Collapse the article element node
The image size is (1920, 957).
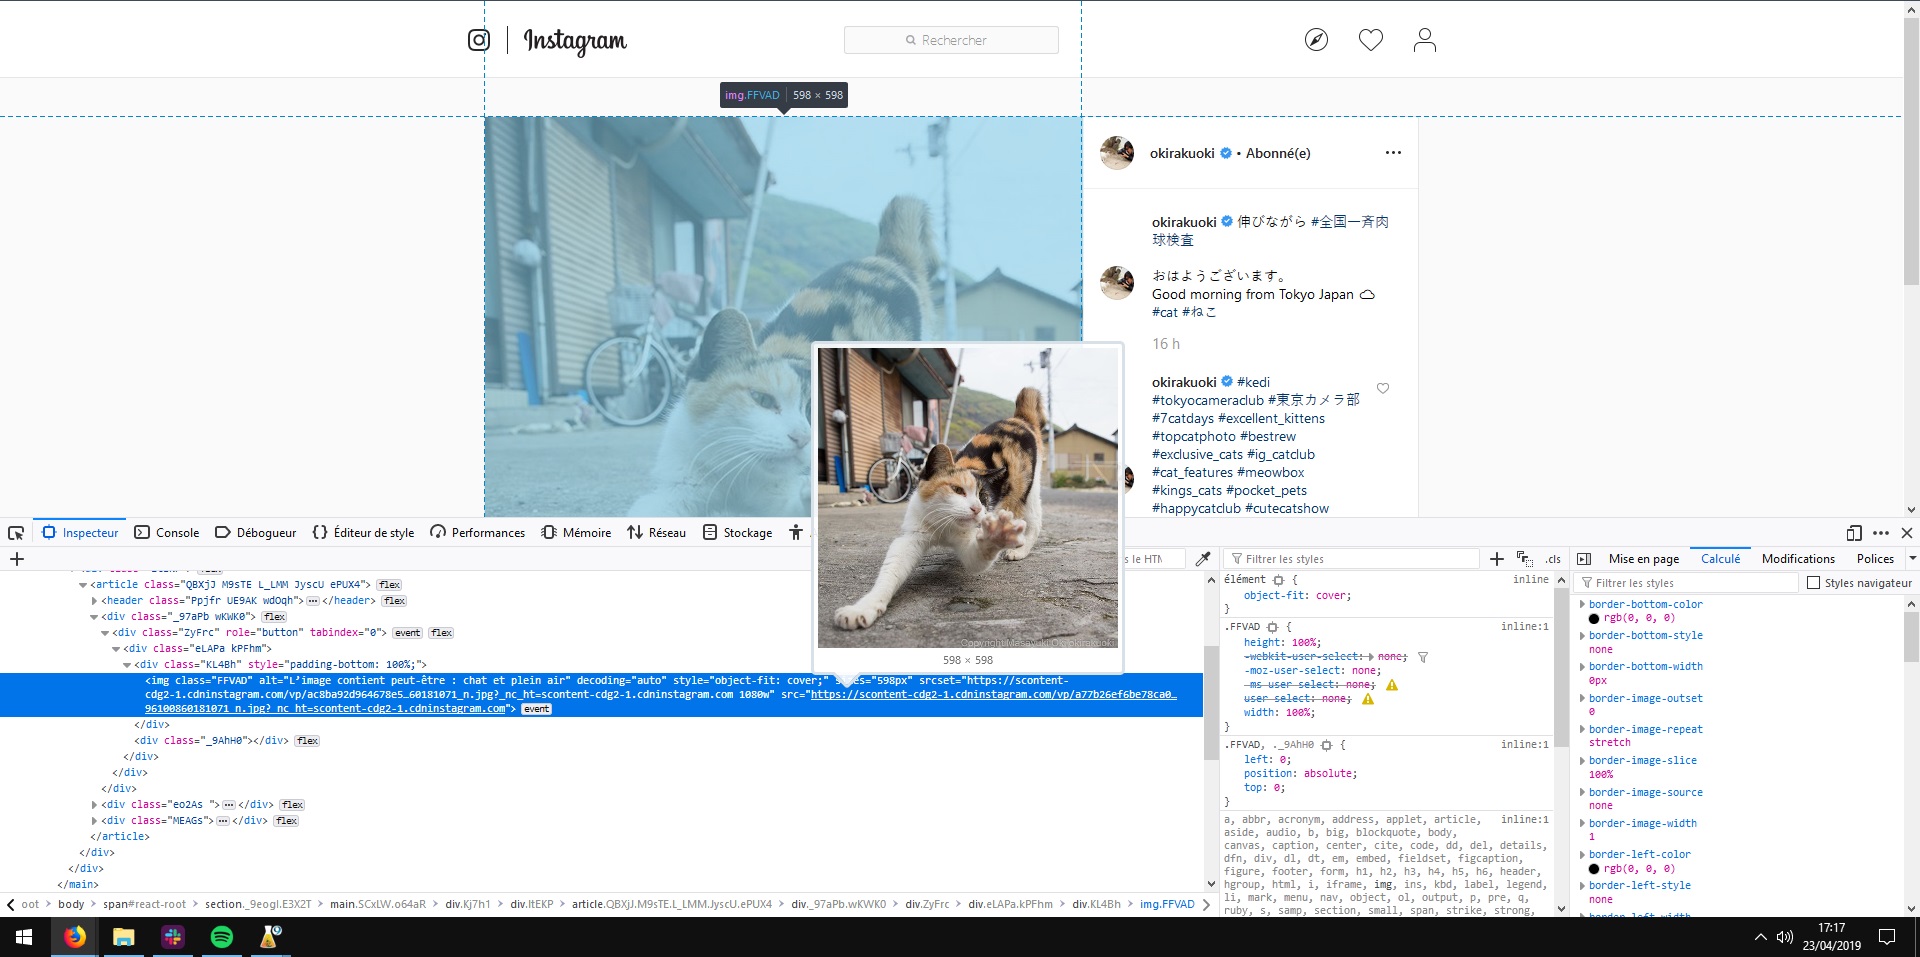tap(83, 585)
